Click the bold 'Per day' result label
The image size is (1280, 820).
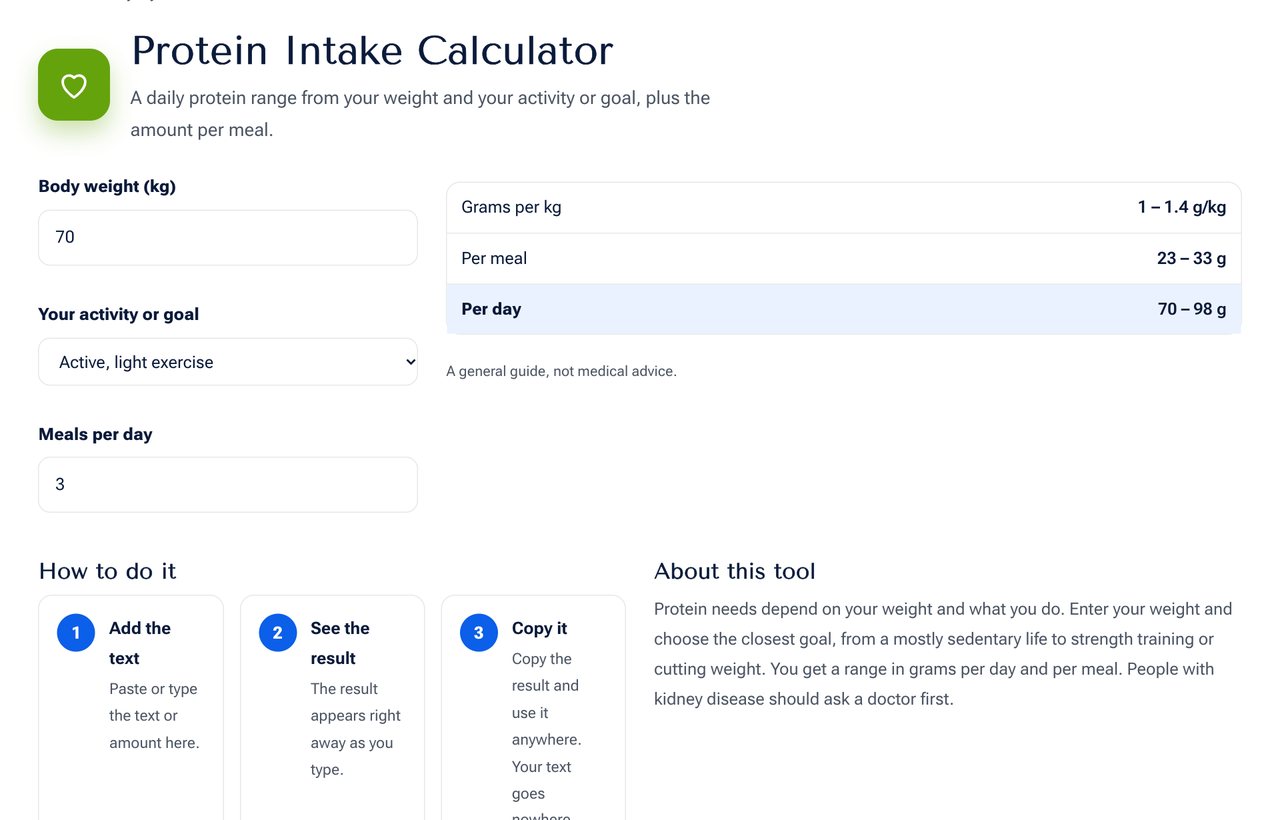coord(491,309)
